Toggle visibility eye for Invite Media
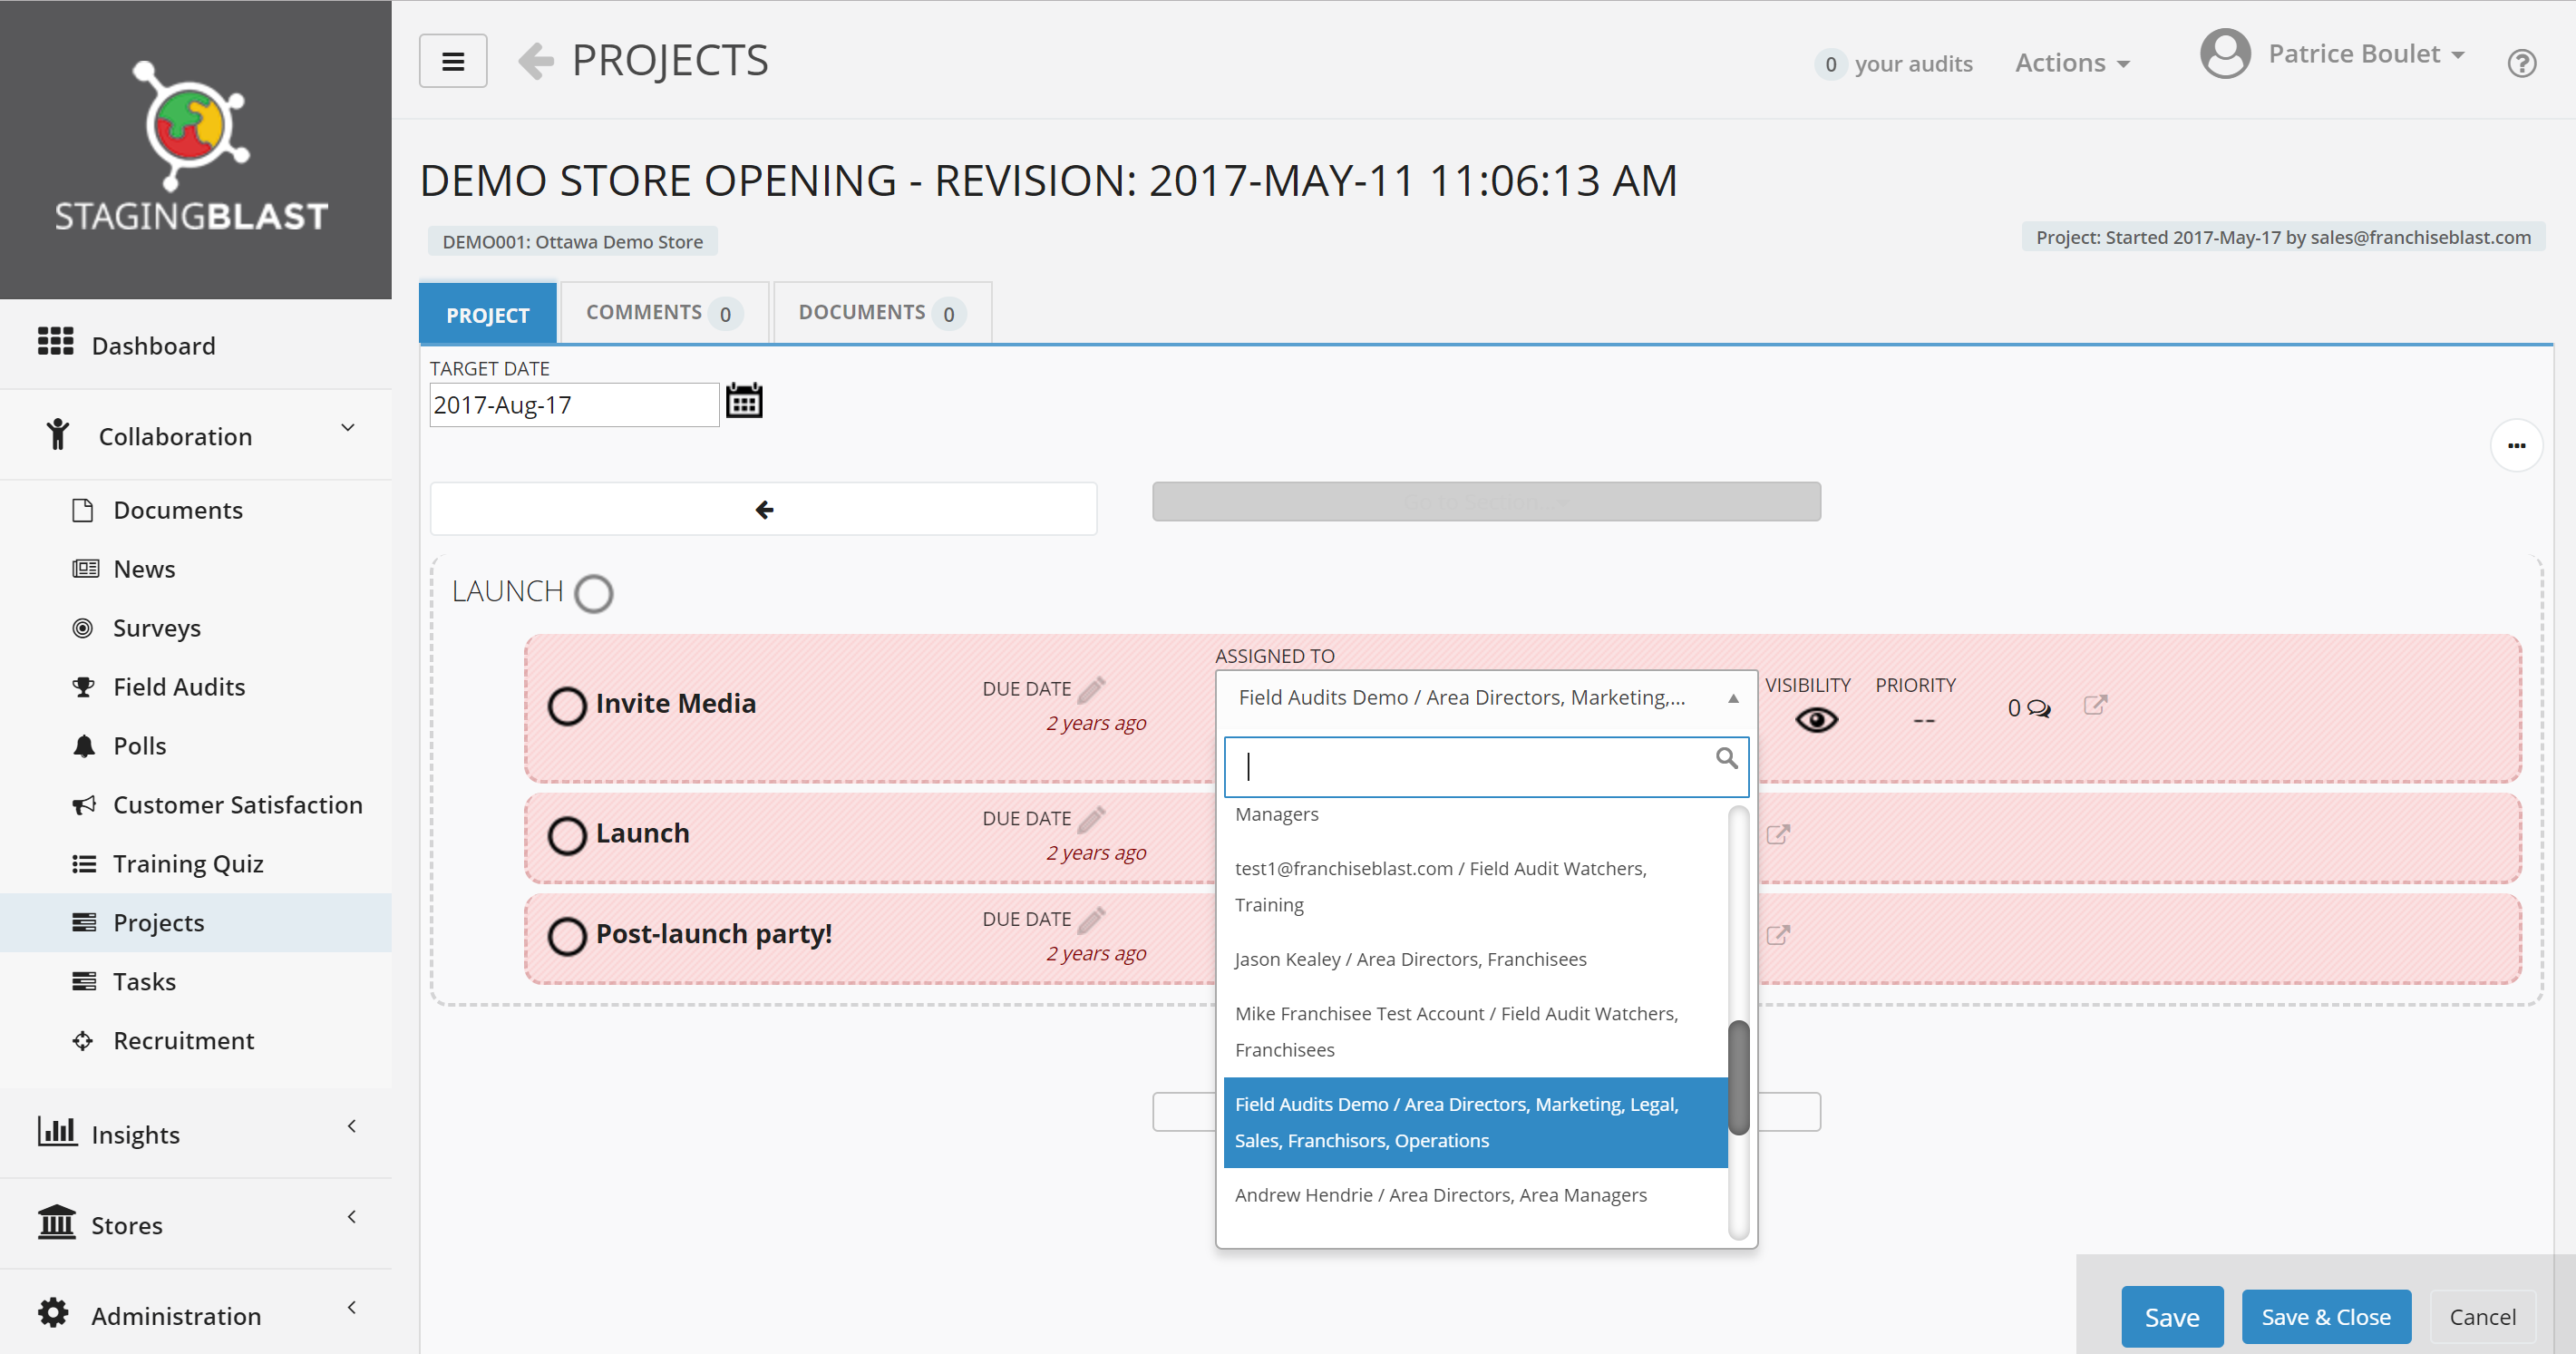 coord(1816,720)
